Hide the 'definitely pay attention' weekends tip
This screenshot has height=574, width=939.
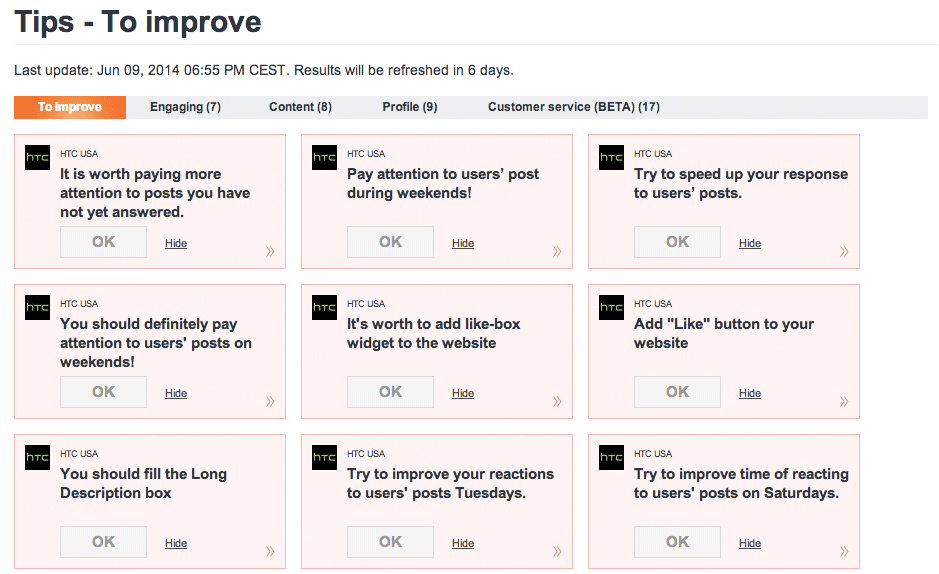click(x=176, y=394)
